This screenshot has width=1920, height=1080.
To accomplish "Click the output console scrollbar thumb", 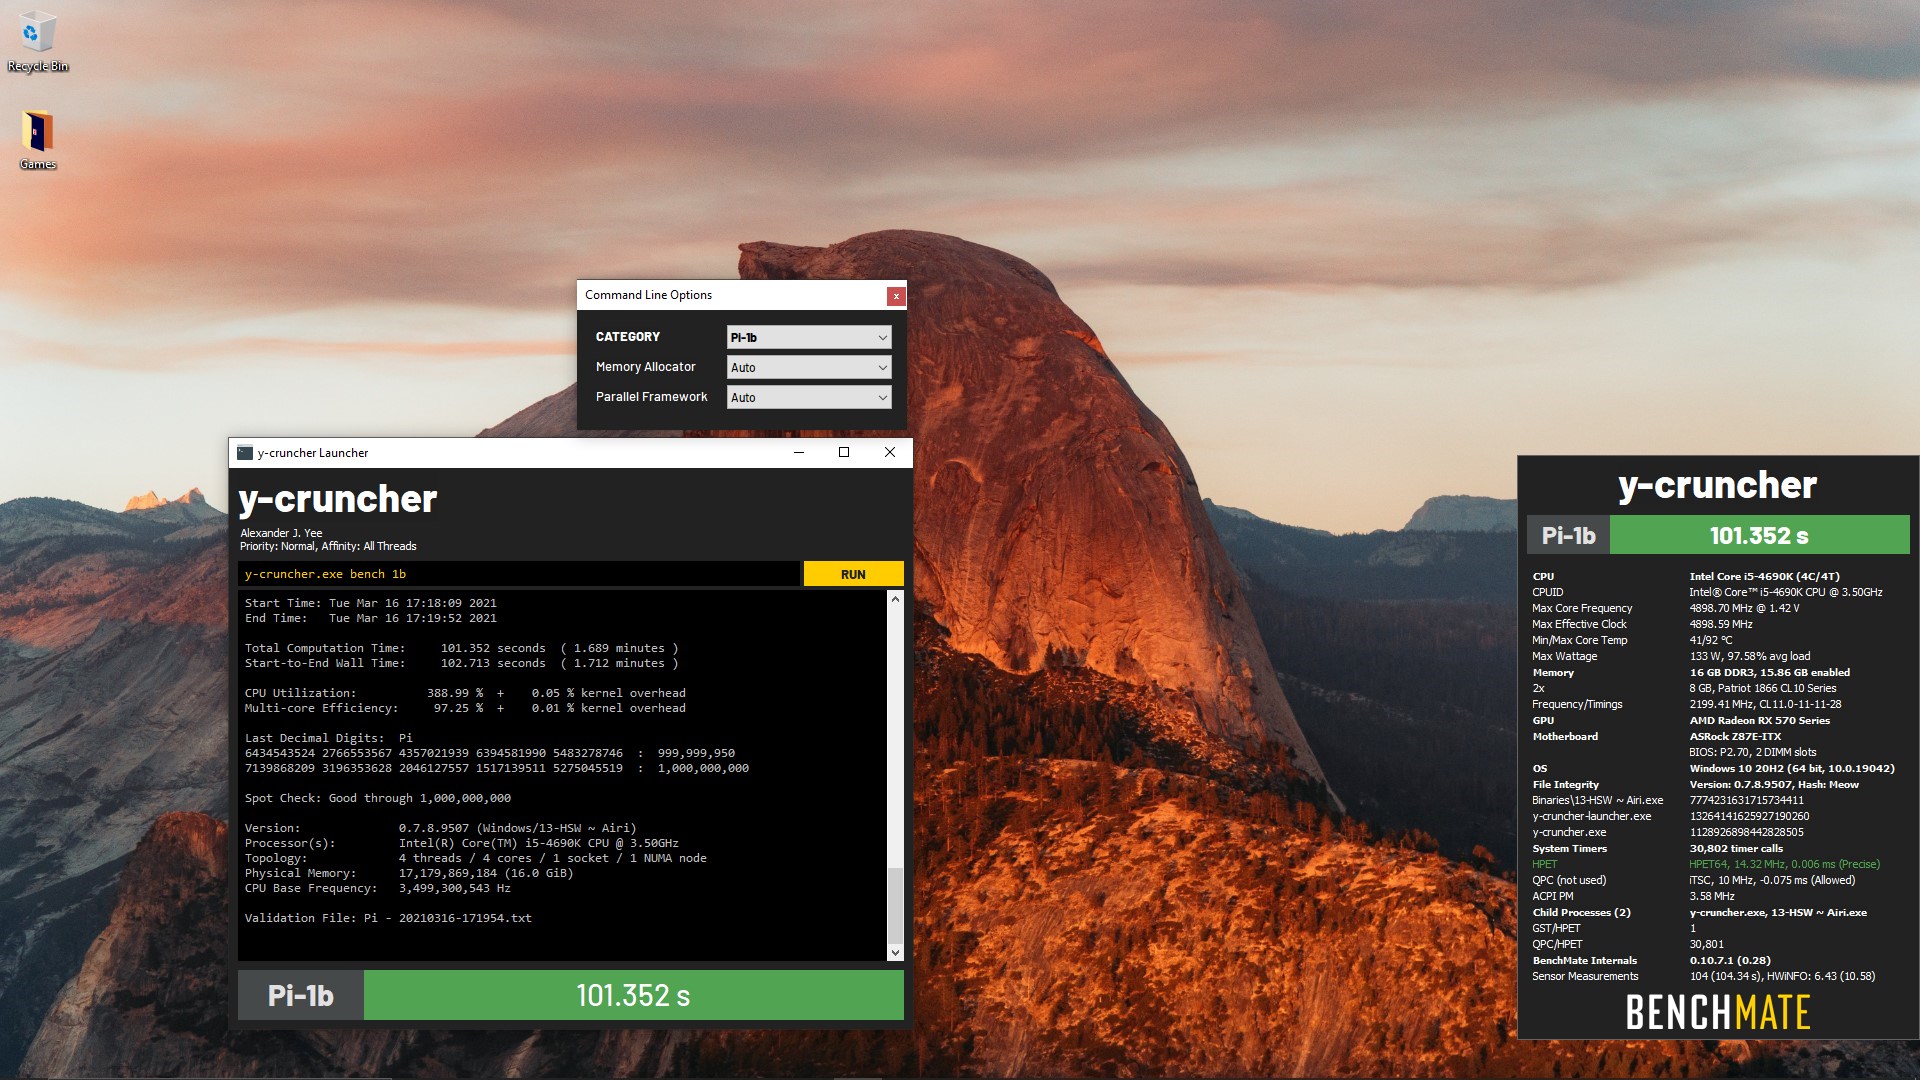I will click(x=895, y=904).
